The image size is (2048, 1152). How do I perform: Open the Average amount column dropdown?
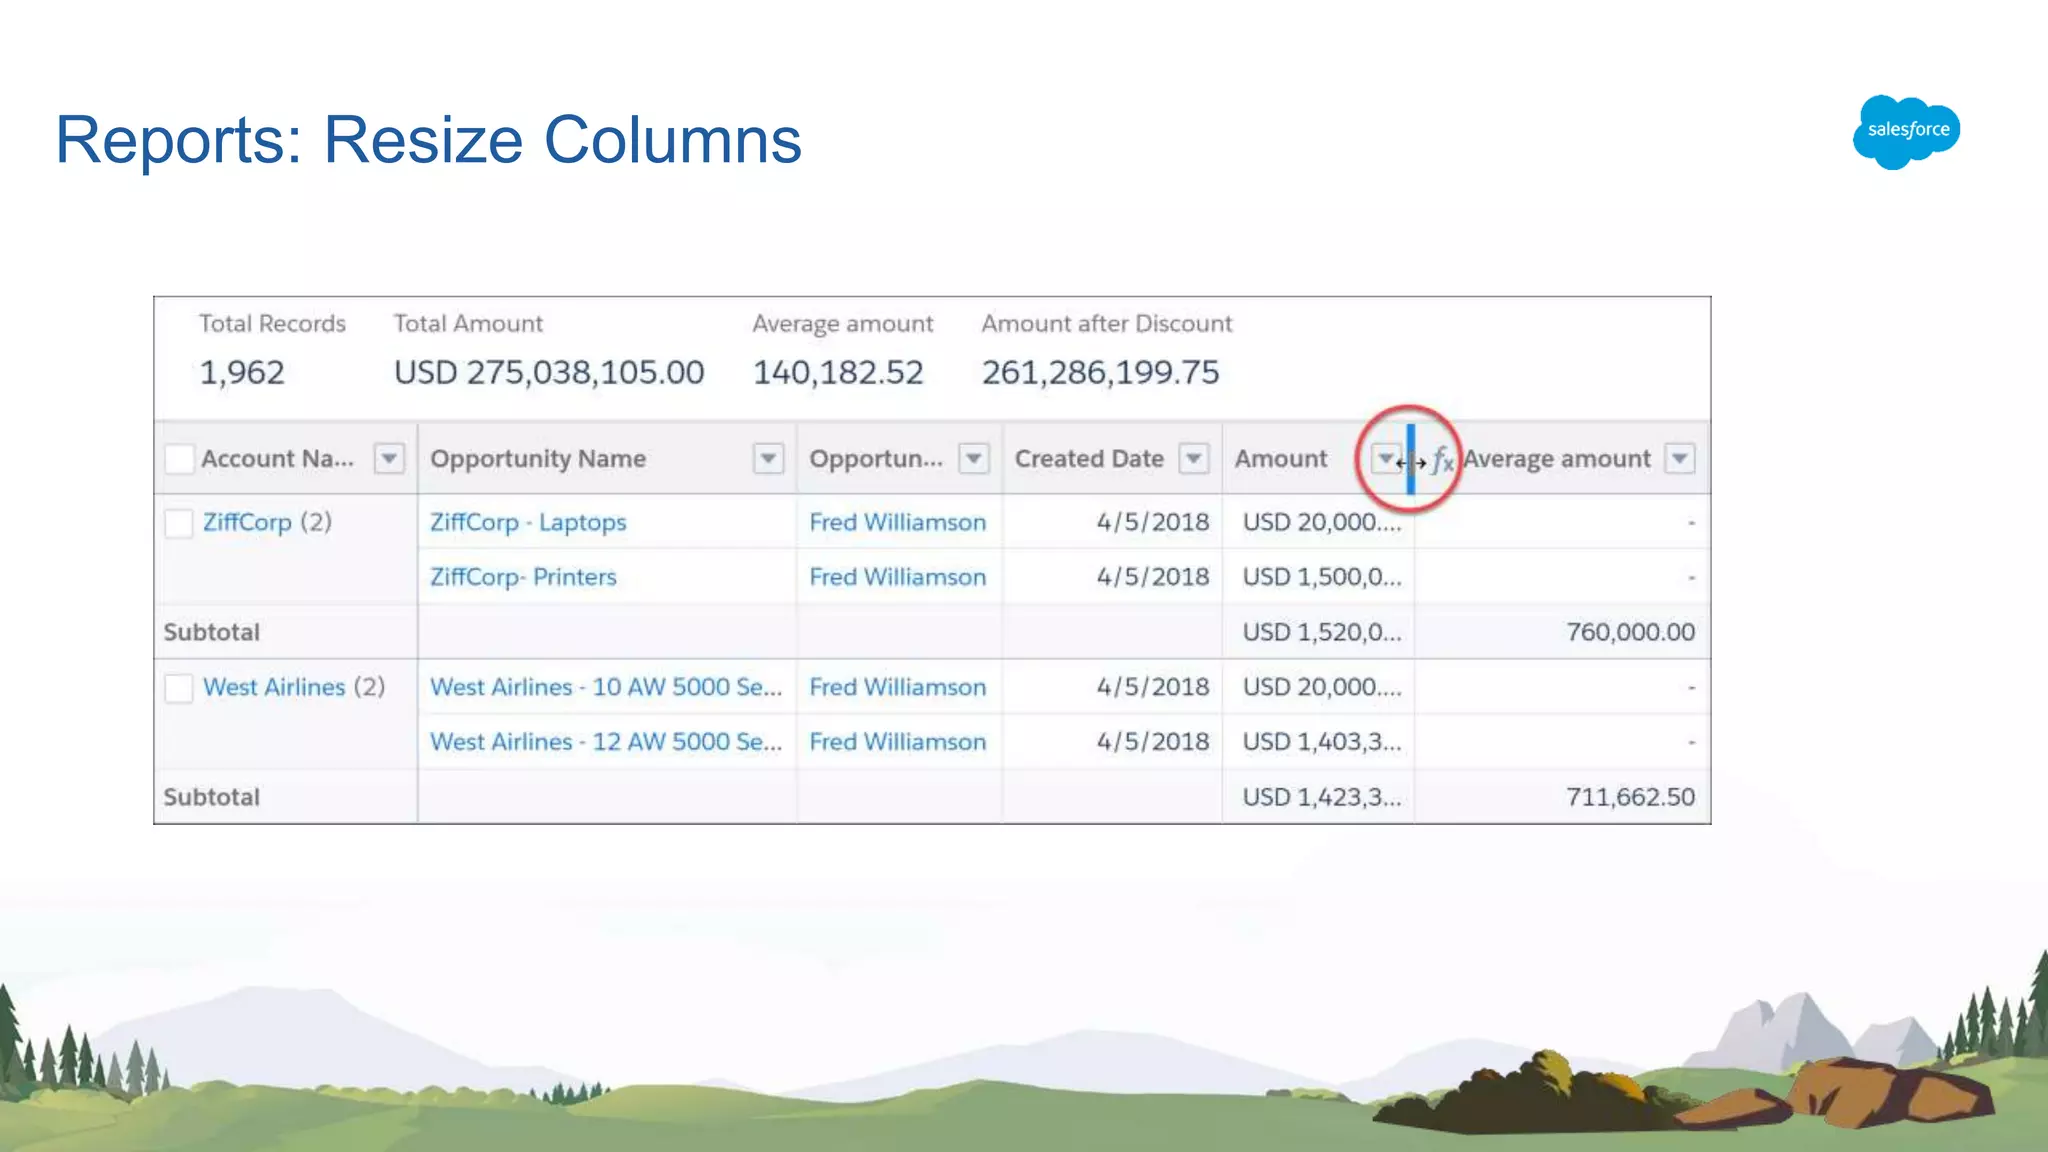(1680, 459)
